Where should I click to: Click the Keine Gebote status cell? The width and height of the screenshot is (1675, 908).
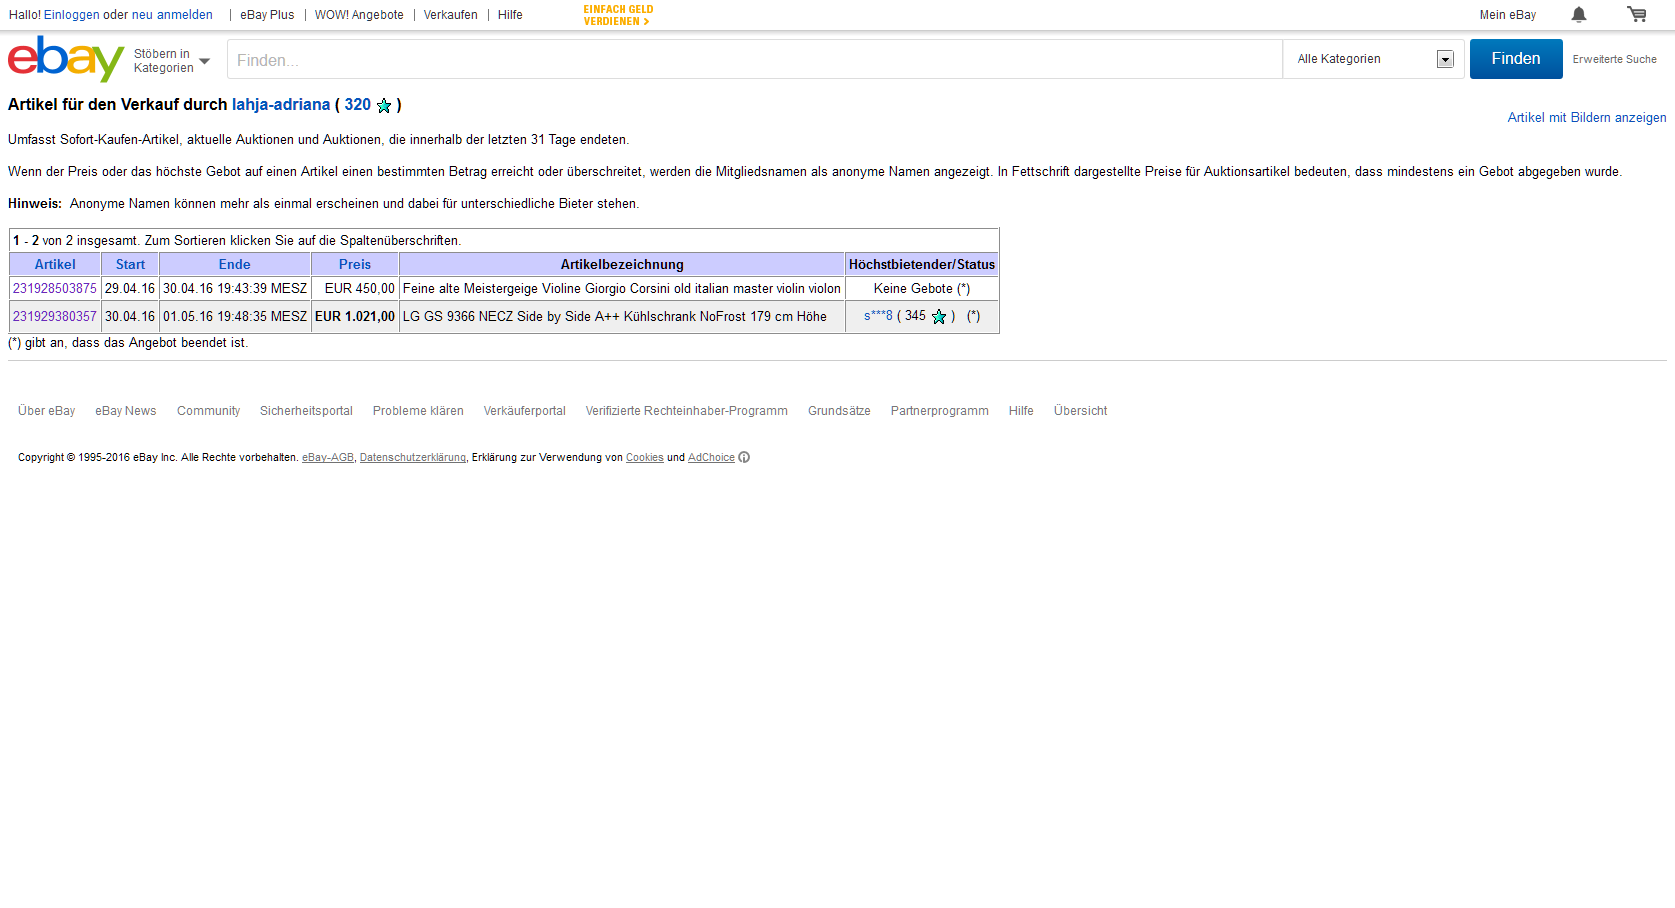point(922,289)
